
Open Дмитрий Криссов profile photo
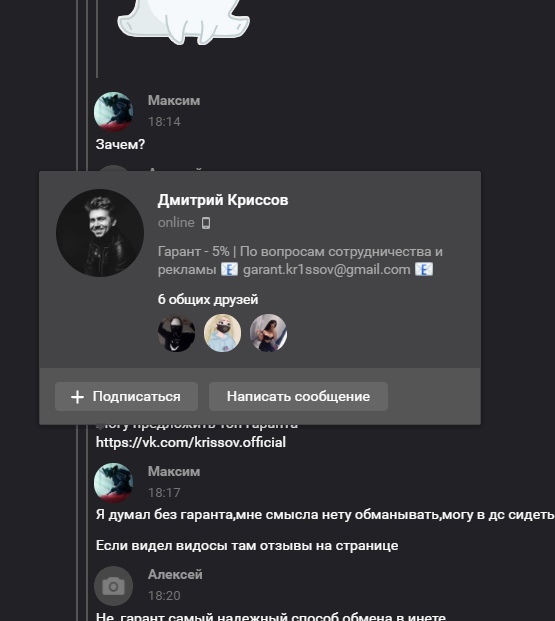point(100,233)
